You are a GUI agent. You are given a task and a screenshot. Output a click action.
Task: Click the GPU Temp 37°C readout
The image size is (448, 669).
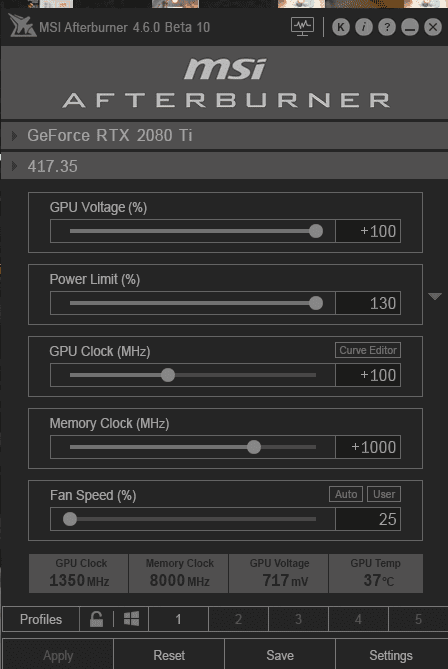coord(376,573)
